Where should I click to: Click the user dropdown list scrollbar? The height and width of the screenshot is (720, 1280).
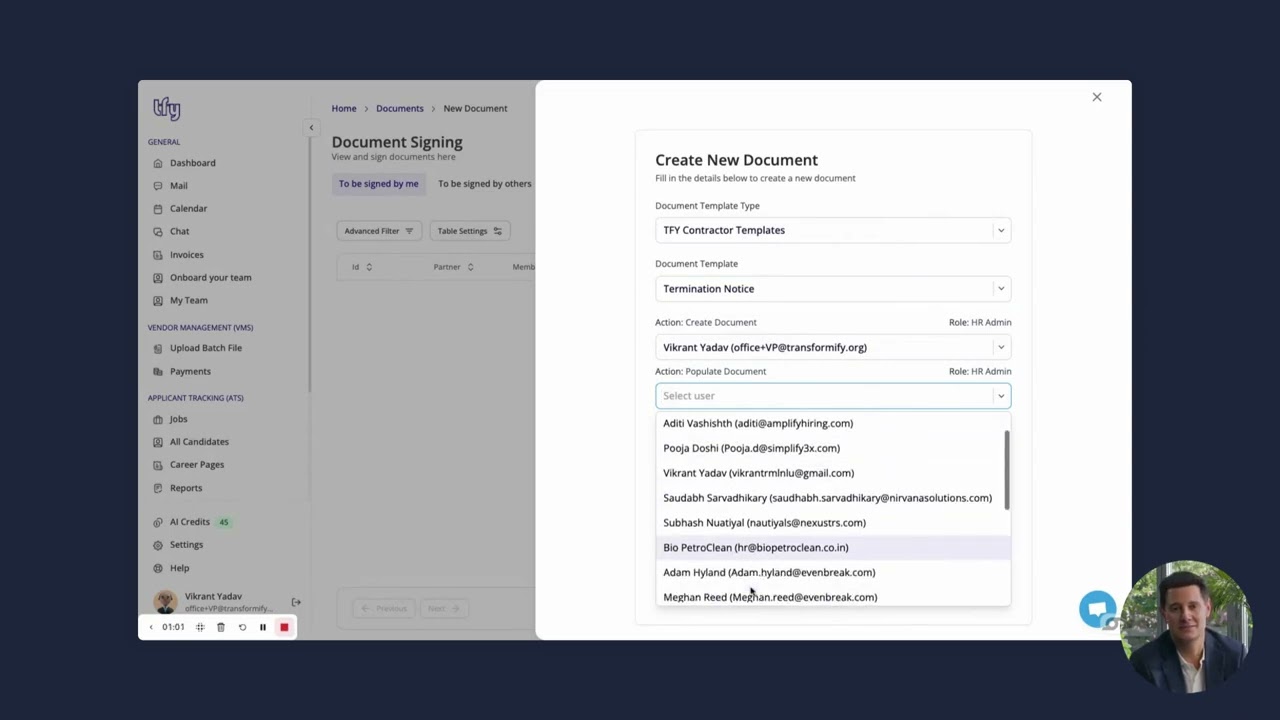coord(1007,470)
